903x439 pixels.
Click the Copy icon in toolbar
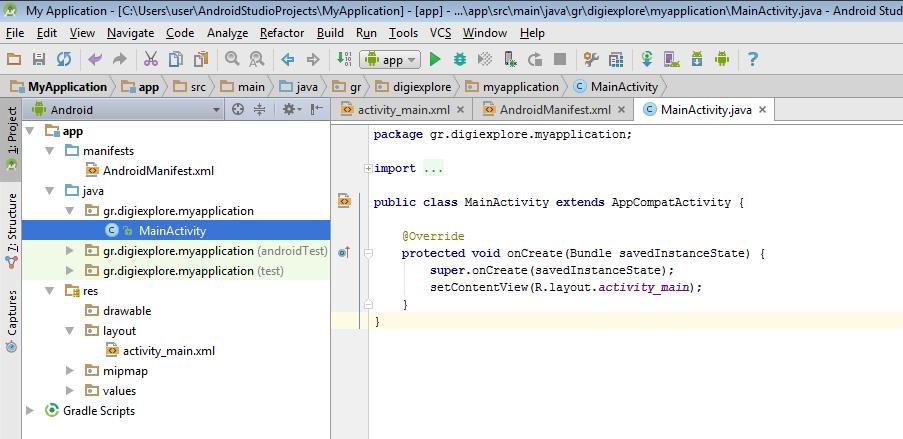point(176,59)
